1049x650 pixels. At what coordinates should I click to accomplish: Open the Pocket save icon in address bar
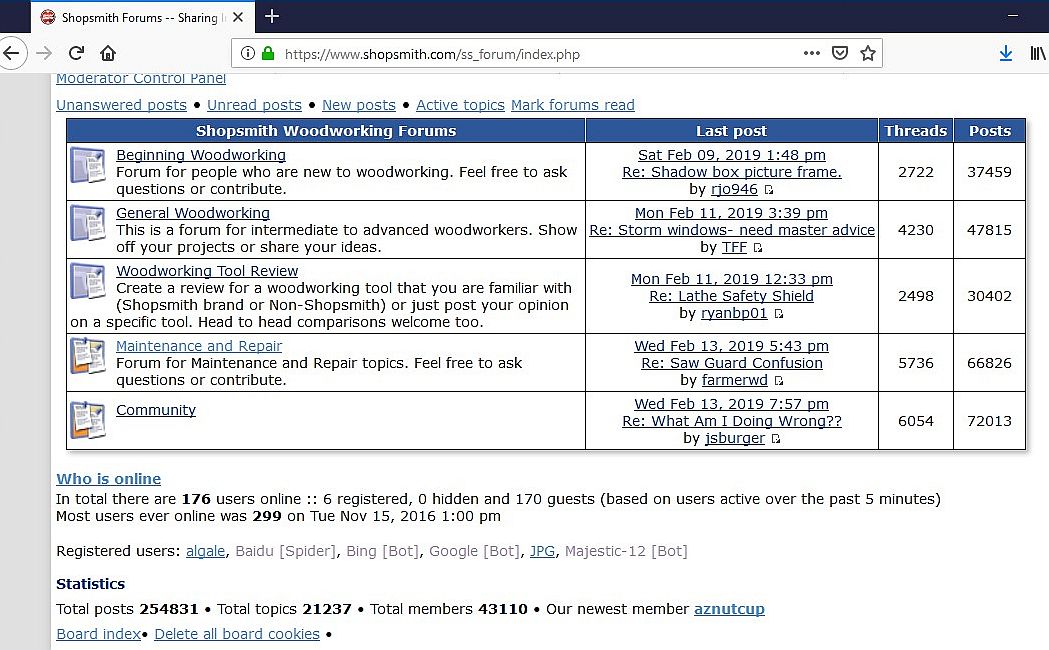pyautogui.click(x=840, y=53)
